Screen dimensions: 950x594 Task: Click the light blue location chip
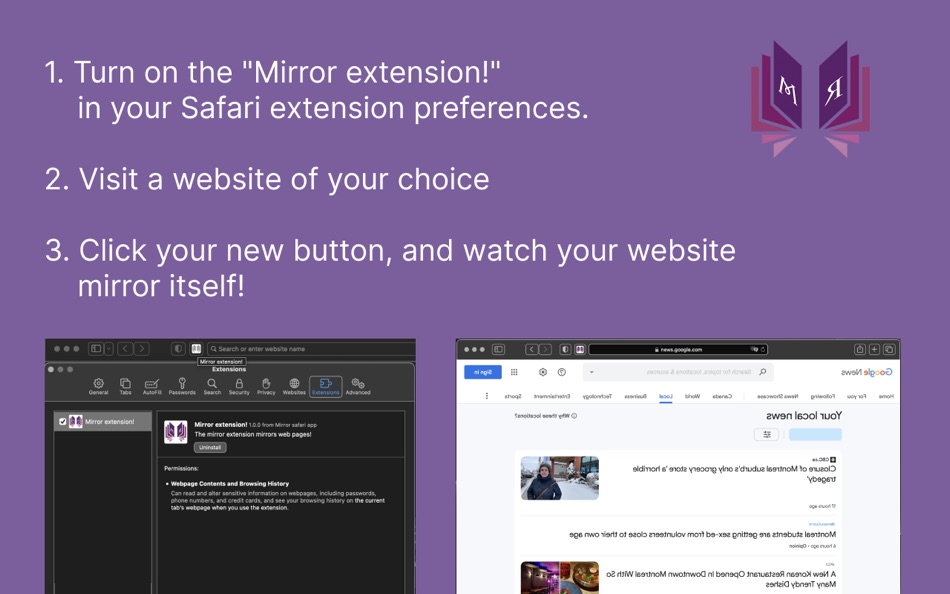[815, 434]
